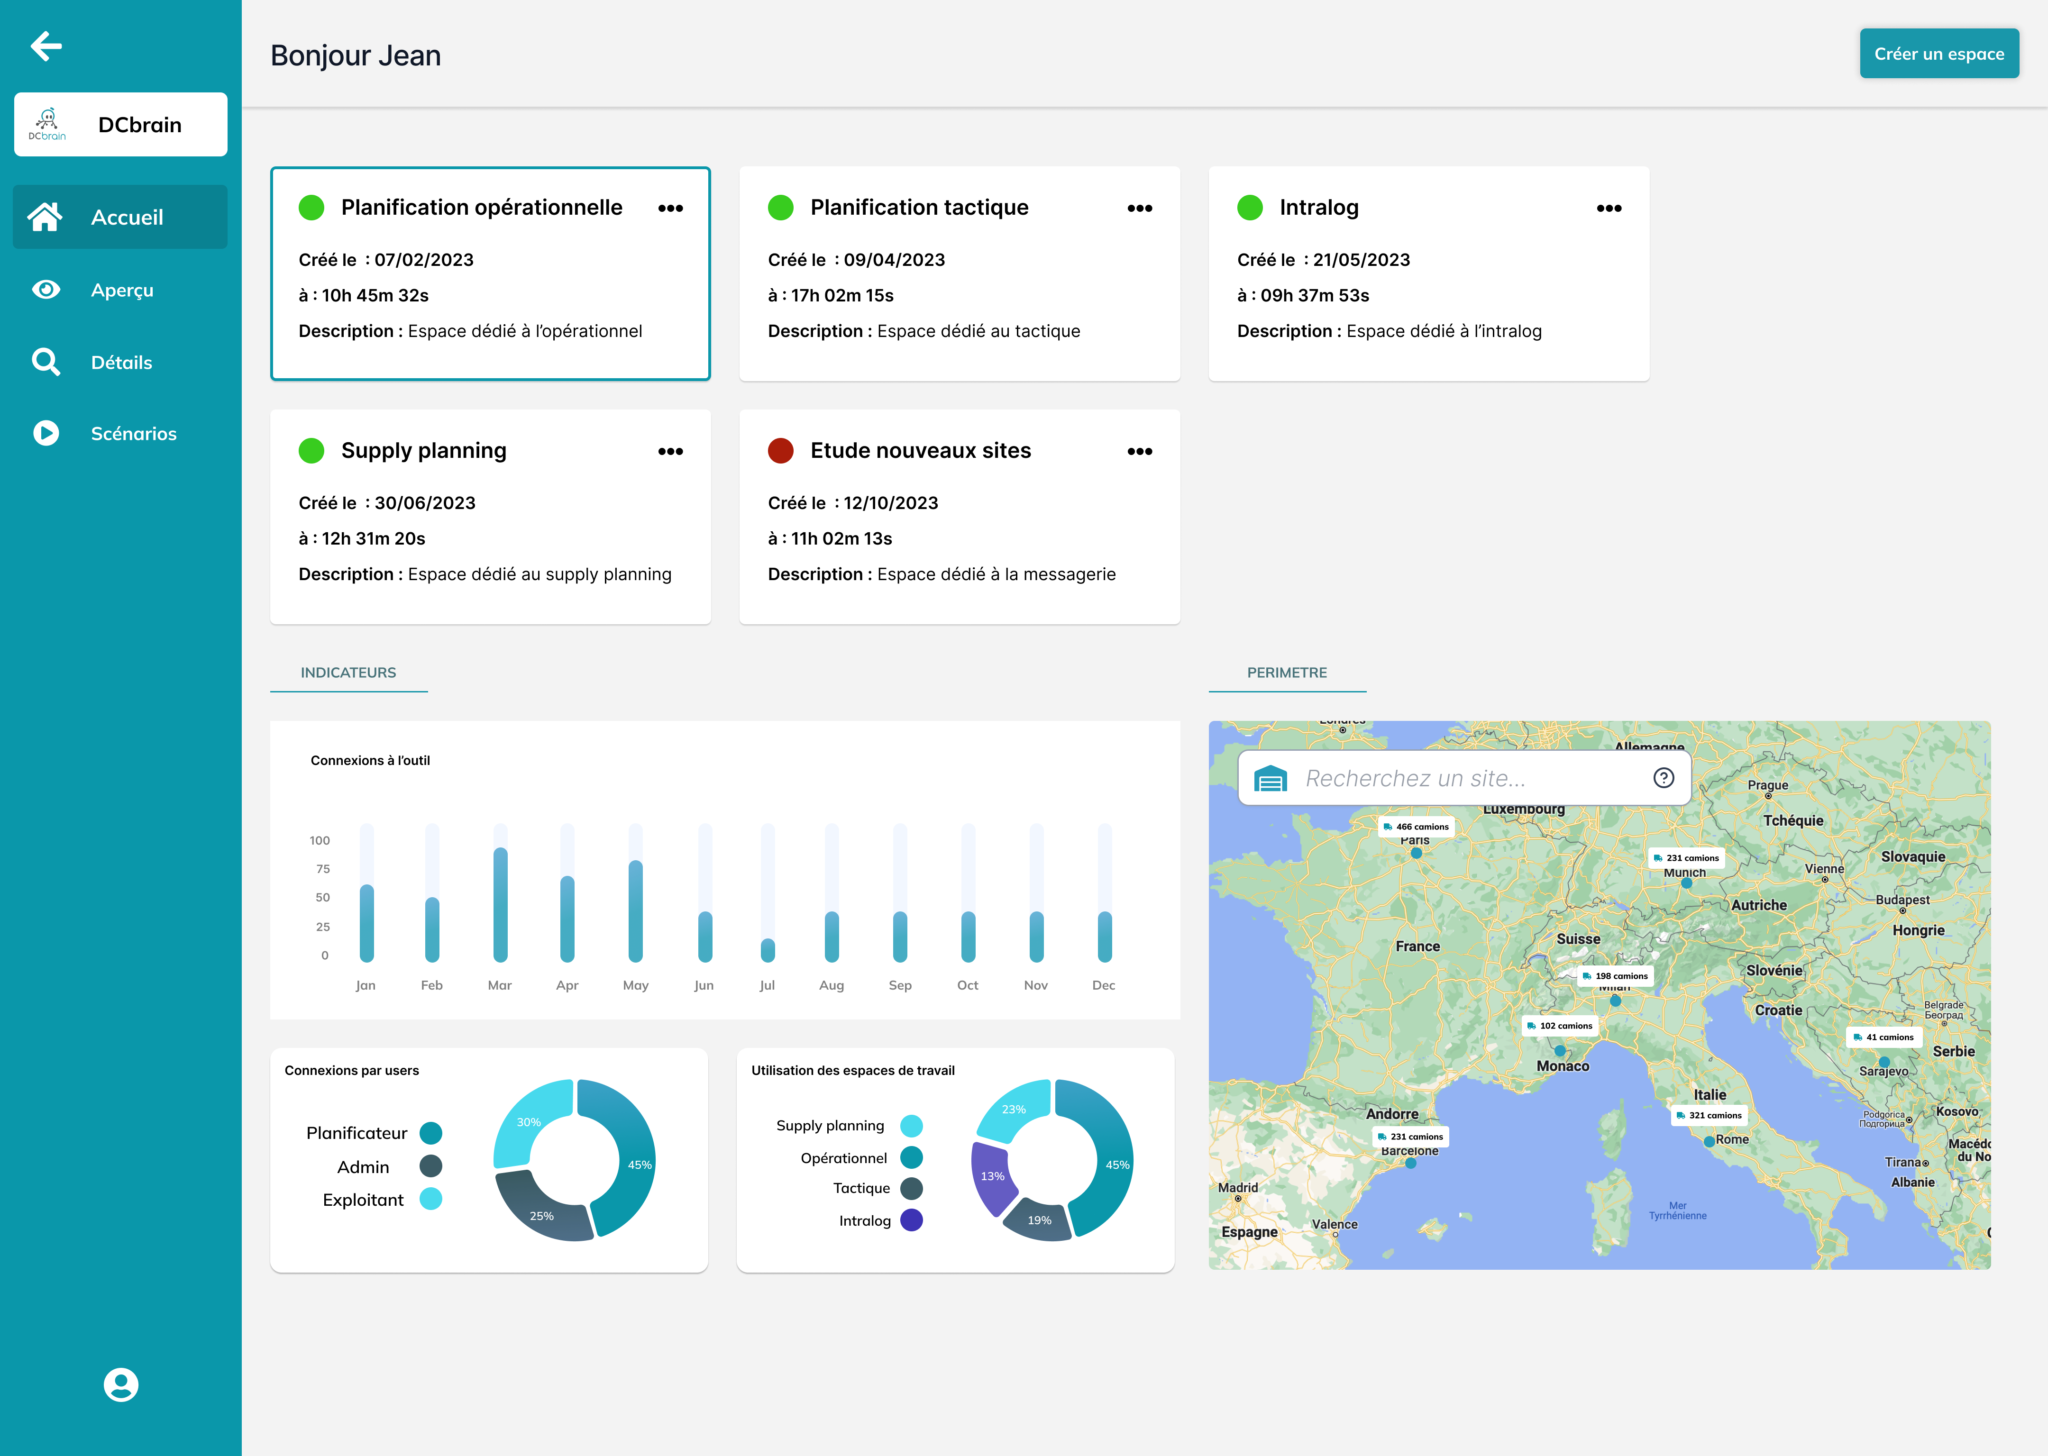
Task: Switch to the PERIMETRE tab
Action: (1286, 673)
